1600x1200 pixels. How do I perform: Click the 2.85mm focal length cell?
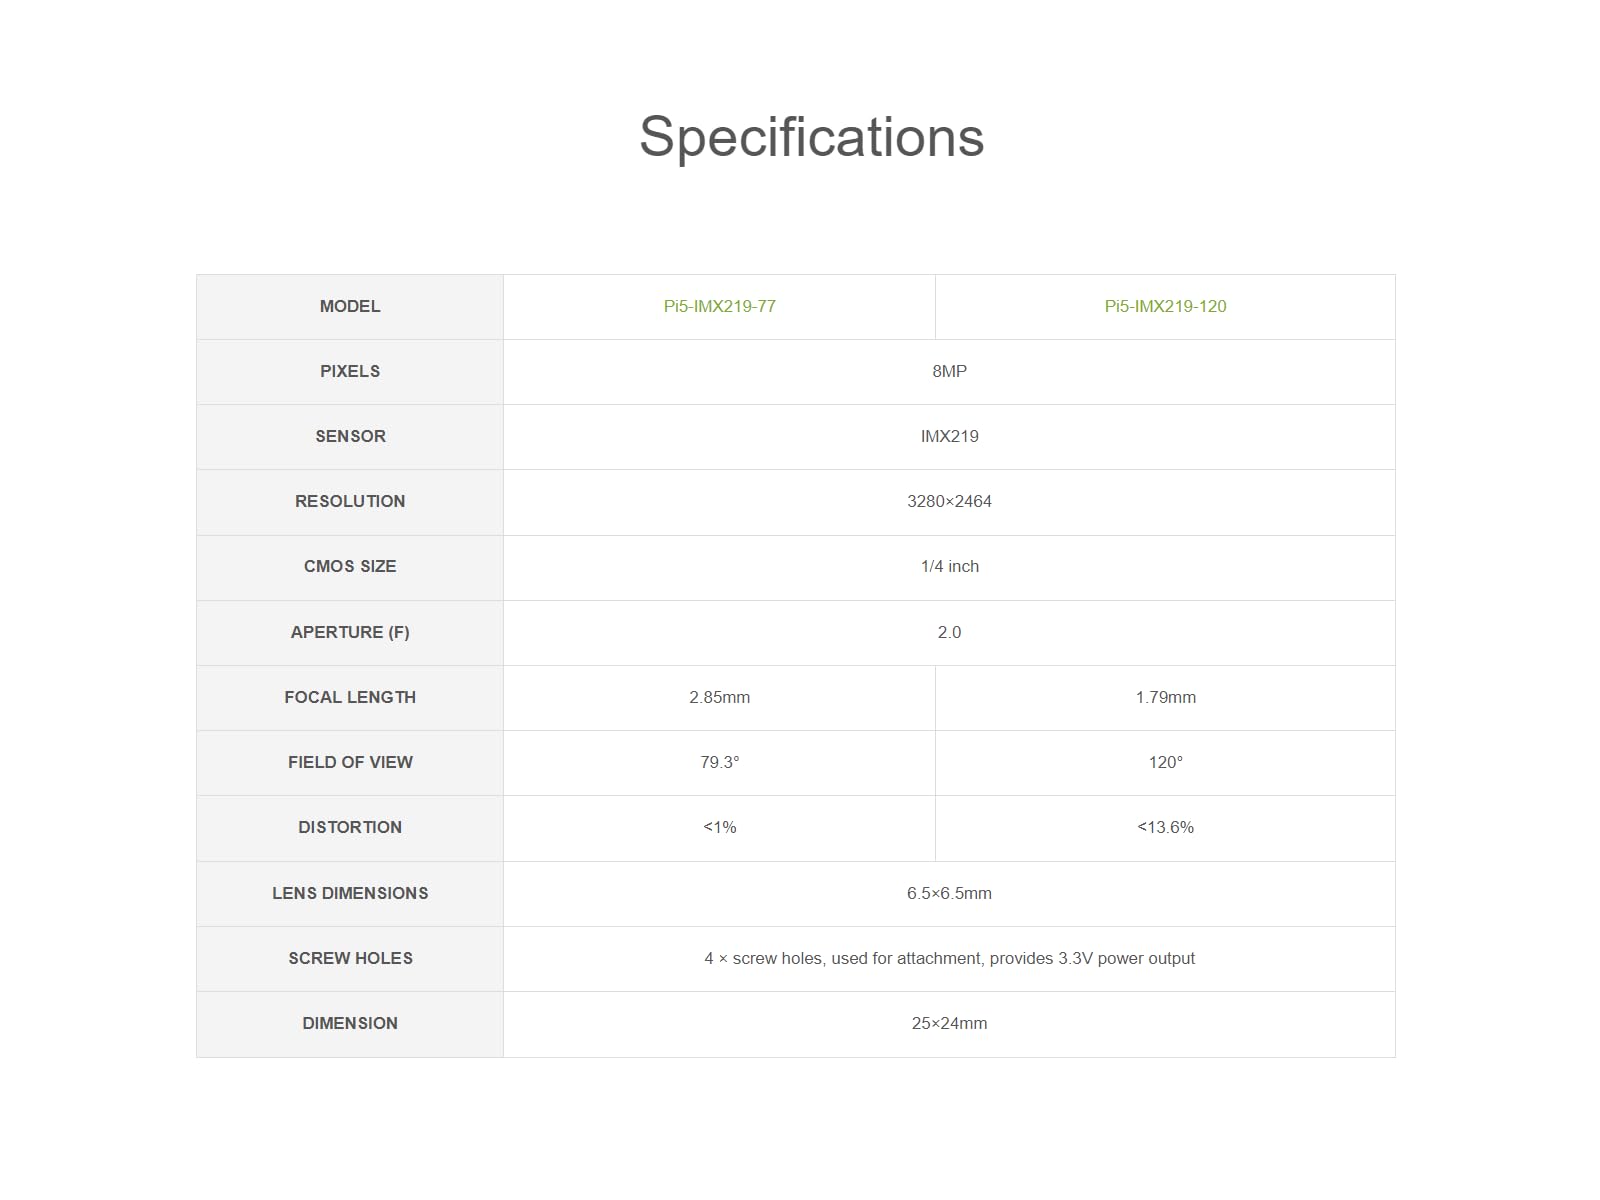(x=719, y=697)
